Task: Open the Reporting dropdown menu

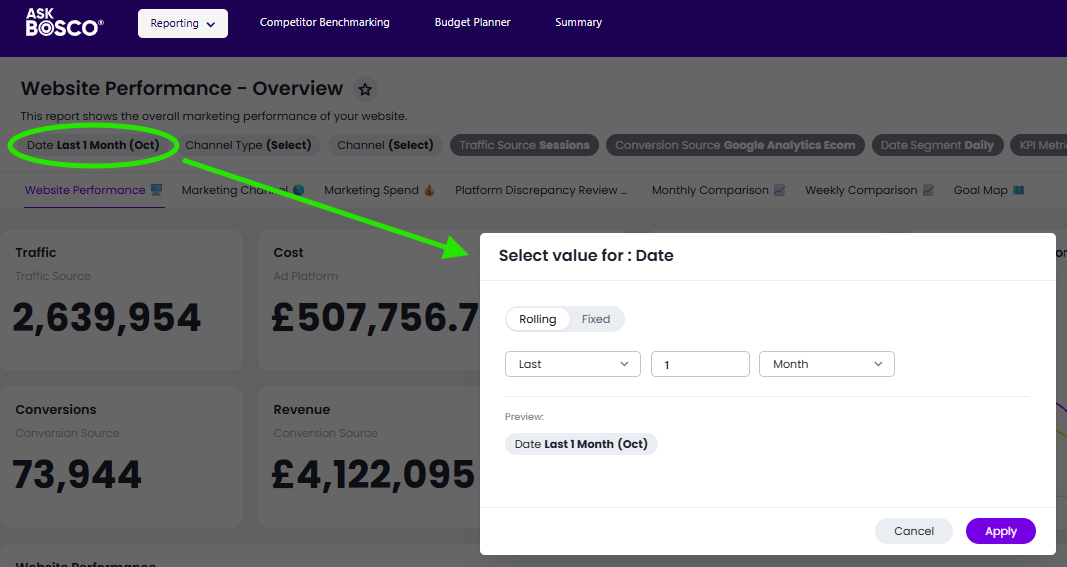Action: [183, 24]
